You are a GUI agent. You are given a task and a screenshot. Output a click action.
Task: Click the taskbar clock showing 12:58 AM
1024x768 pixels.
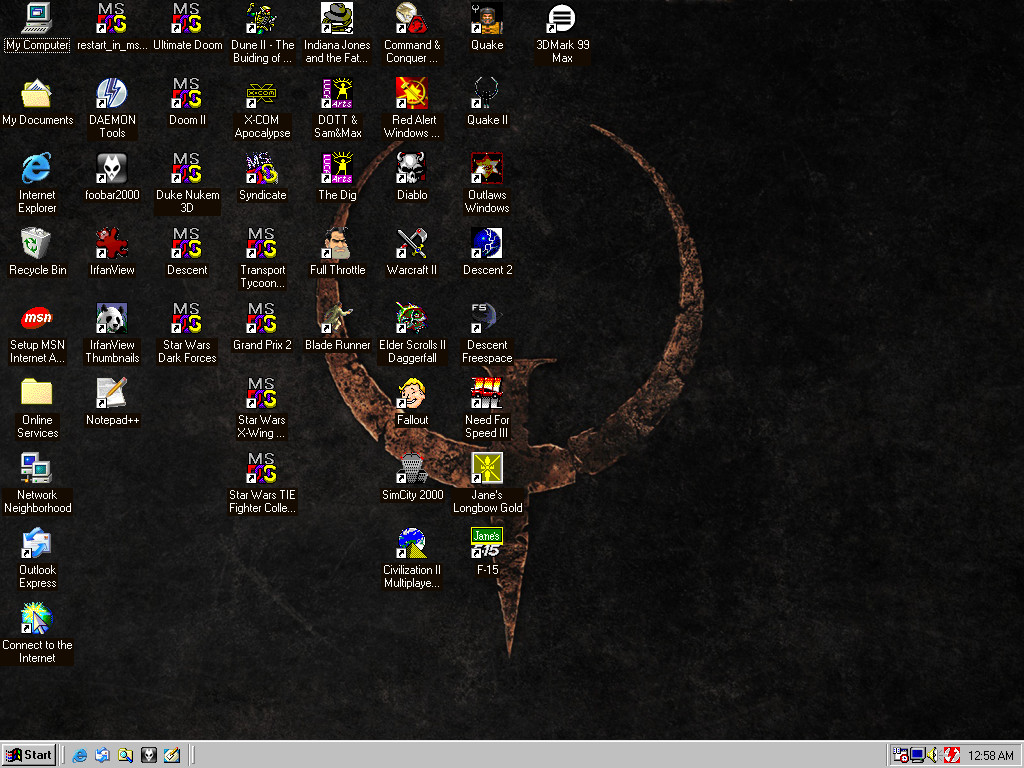click(991, 756)
